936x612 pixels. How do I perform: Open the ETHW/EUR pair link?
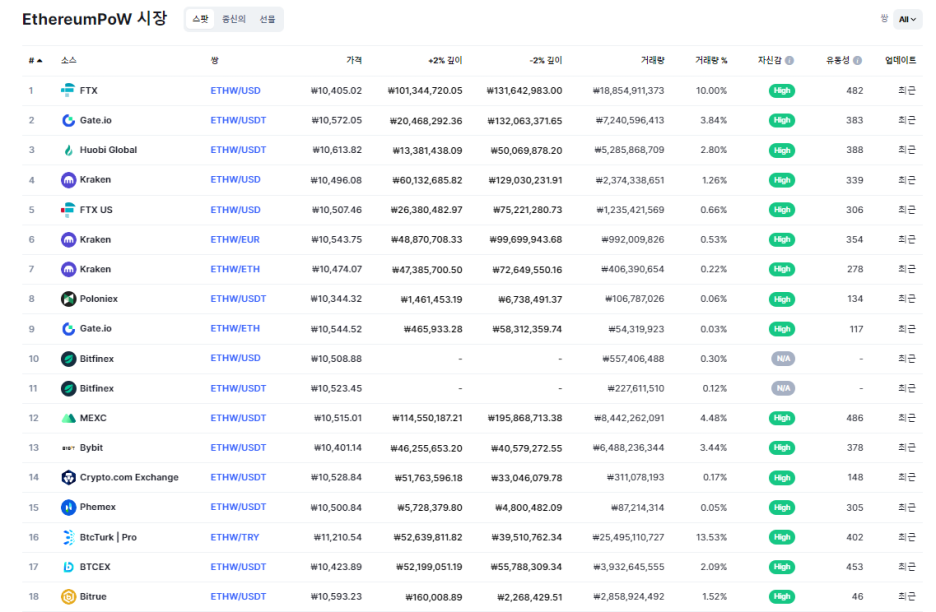tap(235, 239)
